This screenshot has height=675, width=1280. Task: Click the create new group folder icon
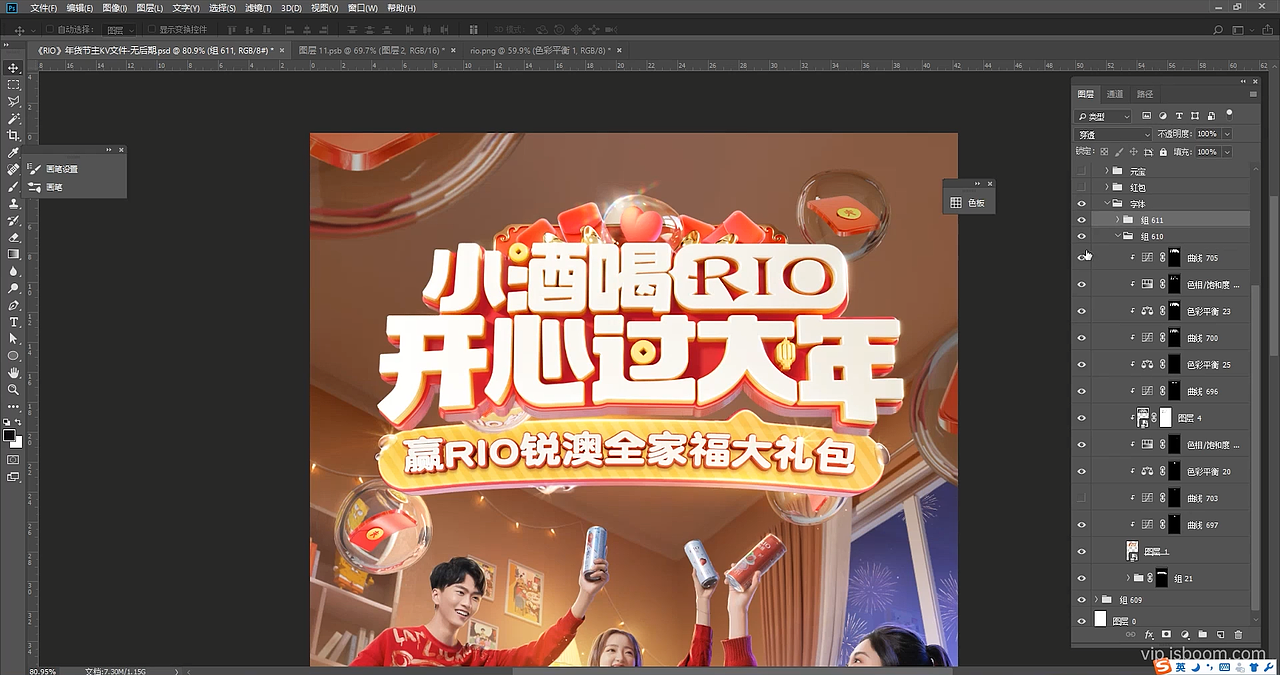(x=1202, y=634)
